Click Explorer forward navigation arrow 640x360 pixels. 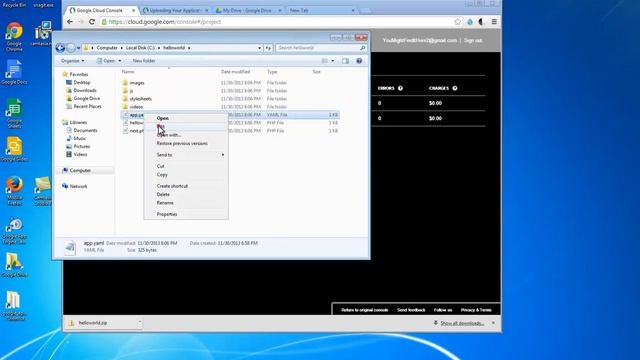pyautogui.click(x=71, y=48)
